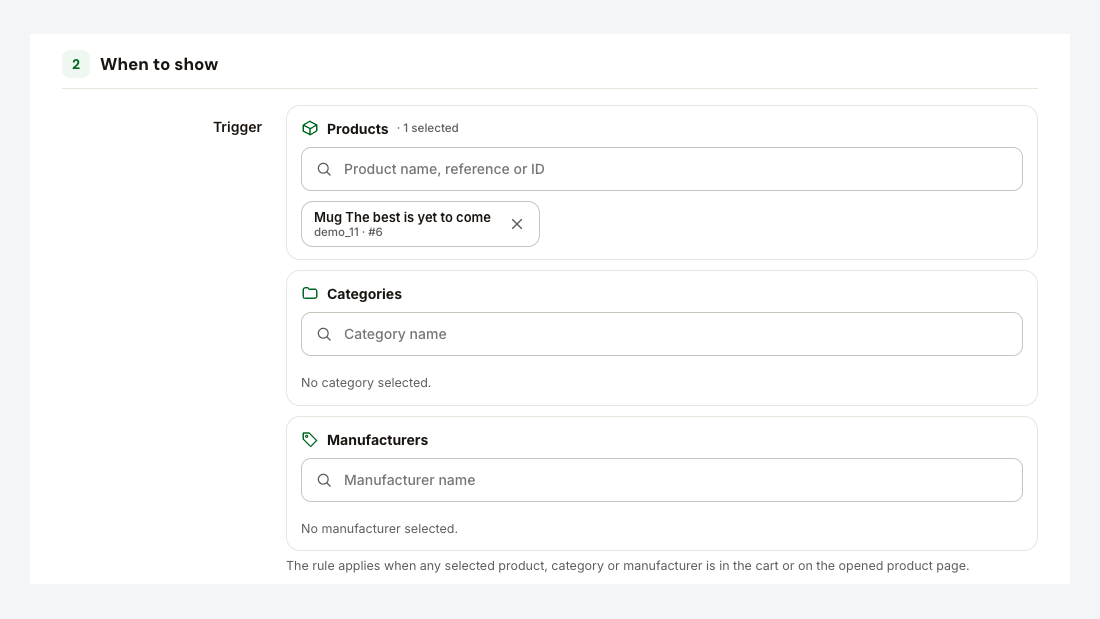This screenshot has width=1100, height=619.
Task: Click the Products box icon
Action: click(310, 128)
